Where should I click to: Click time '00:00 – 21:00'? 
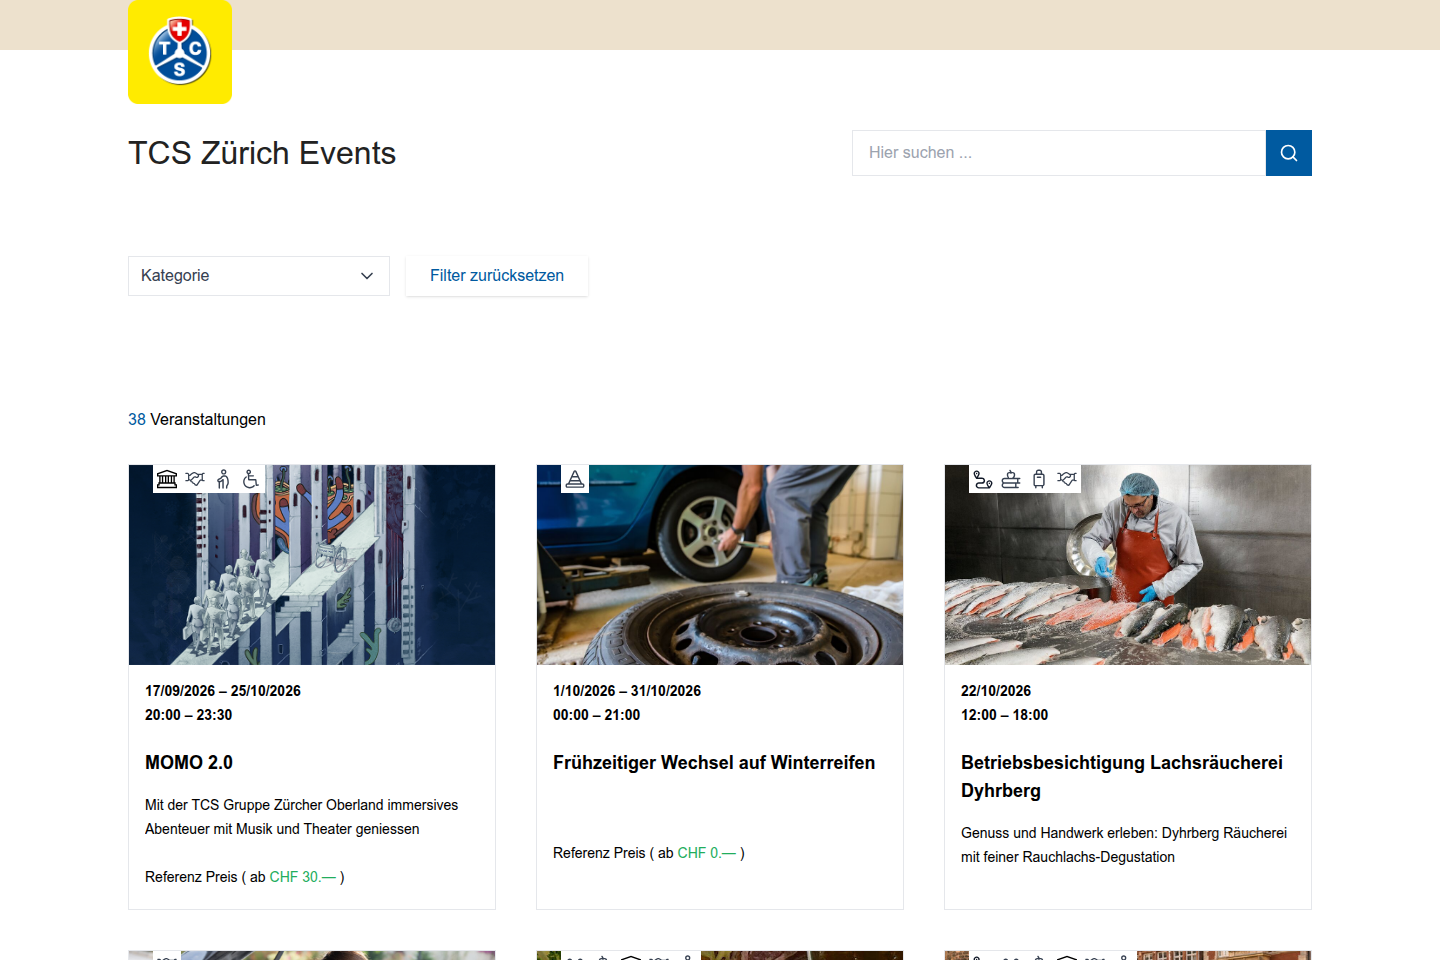click(x=597, y=715)
